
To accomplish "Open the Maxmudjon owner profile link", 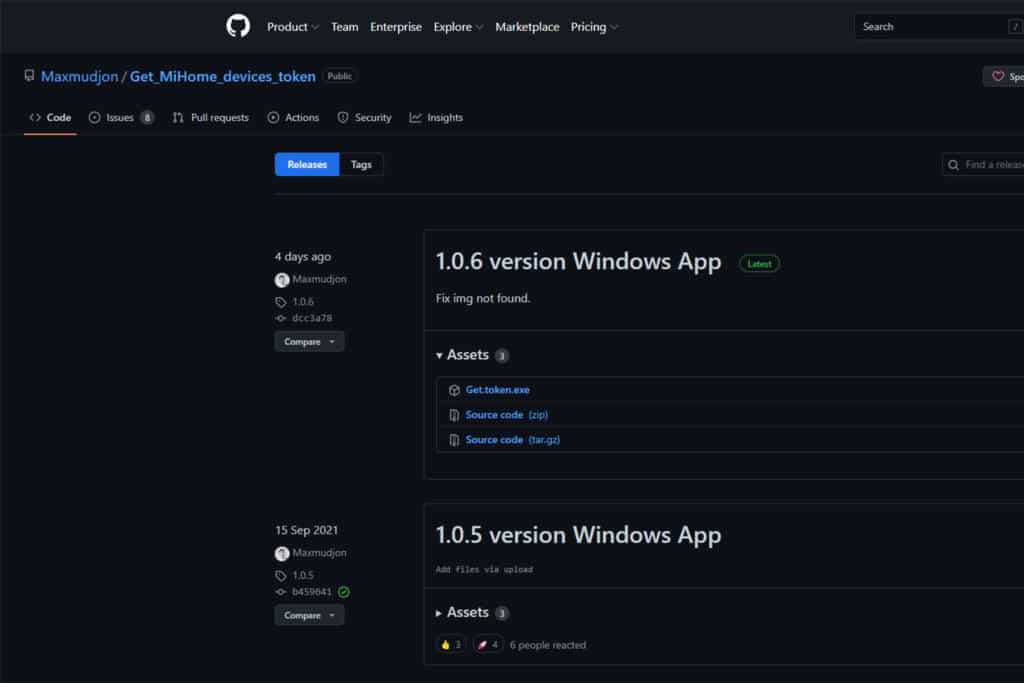I will [x=80, y=76].
